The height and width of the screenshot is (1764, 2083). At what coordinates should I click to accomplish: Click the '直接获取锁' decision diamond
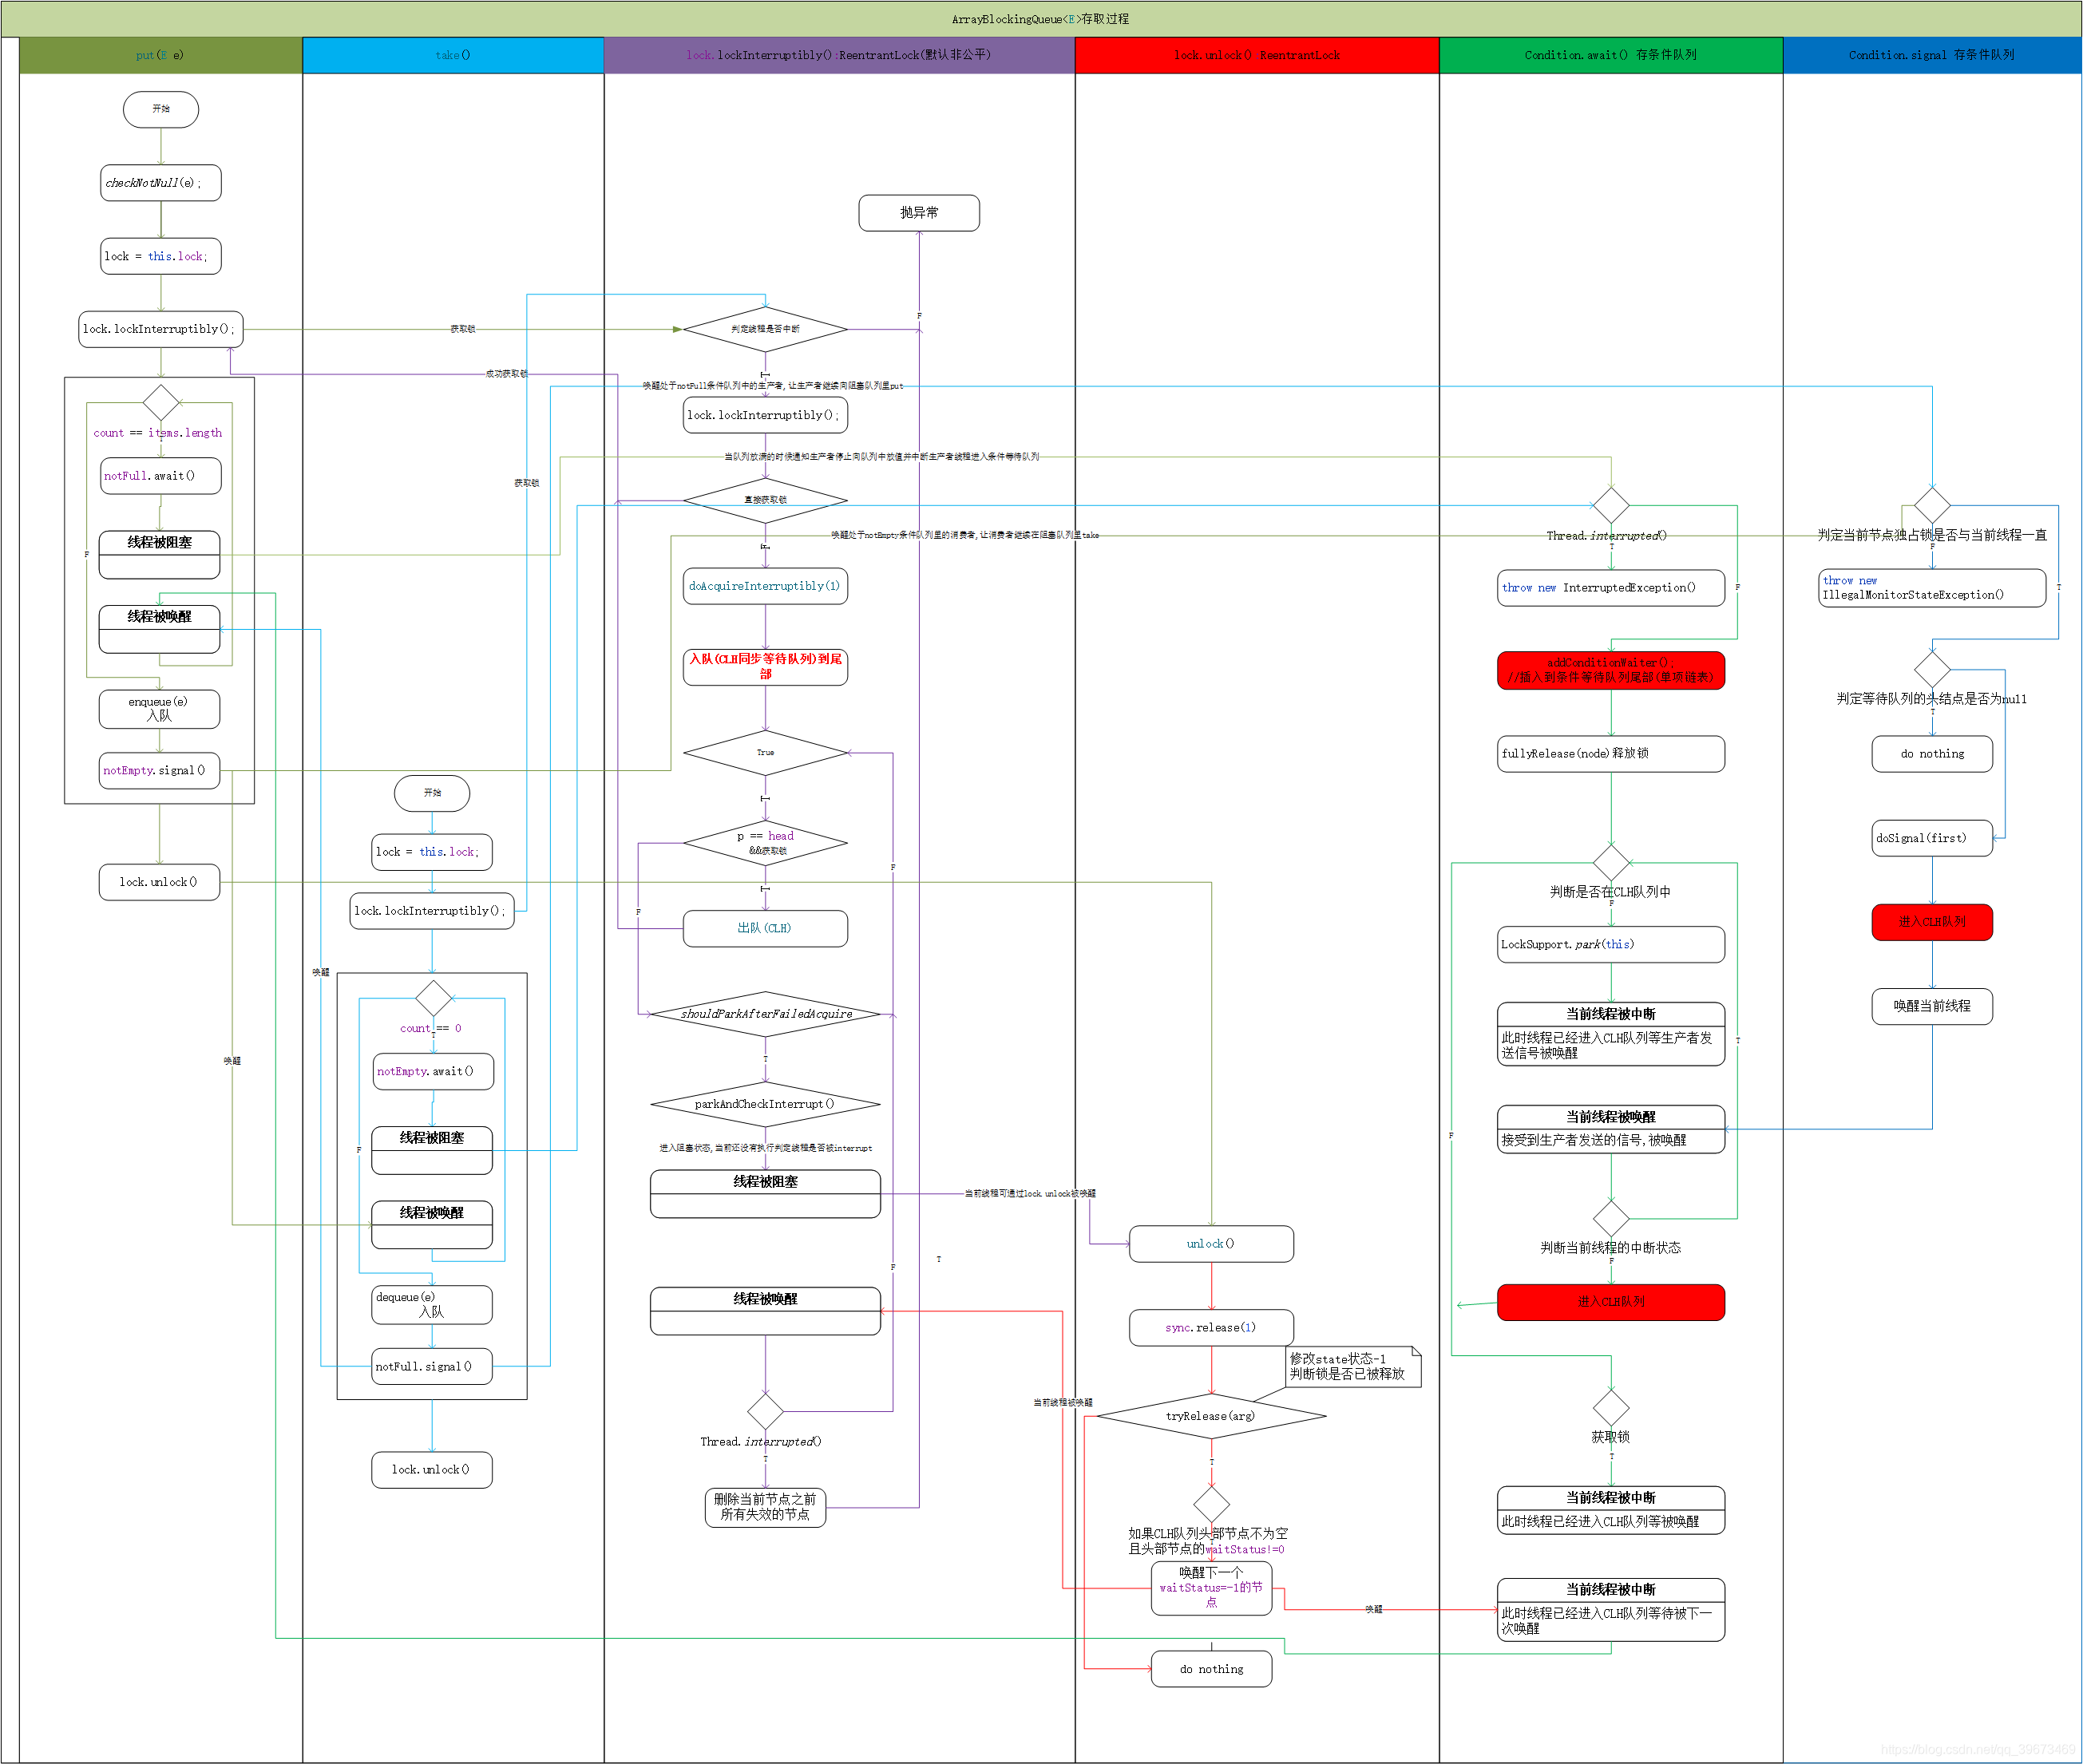point(765,500)
